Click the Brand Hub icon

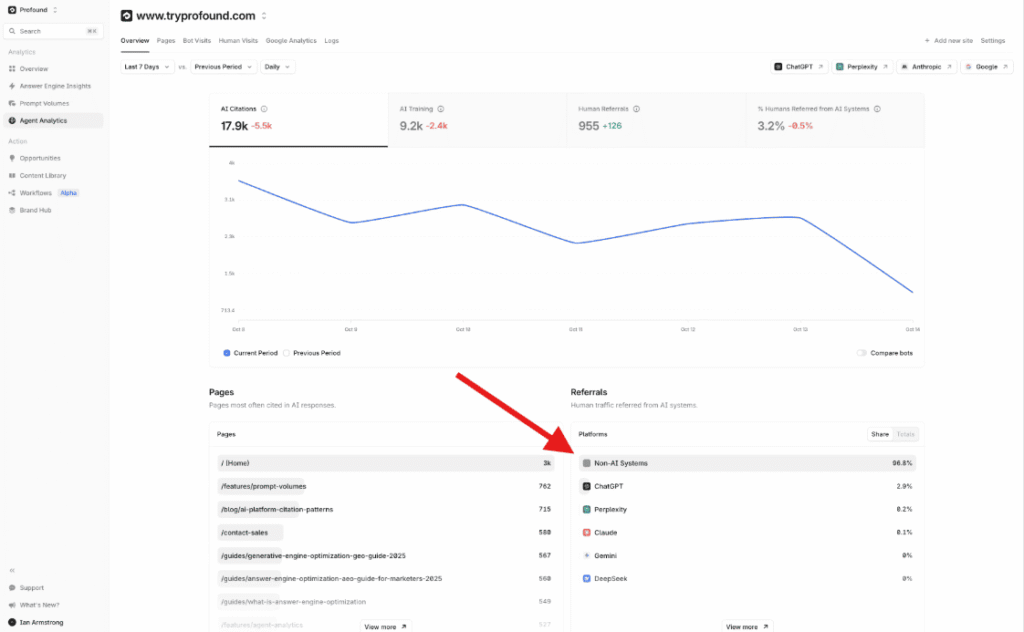click(x=12, y=210)
